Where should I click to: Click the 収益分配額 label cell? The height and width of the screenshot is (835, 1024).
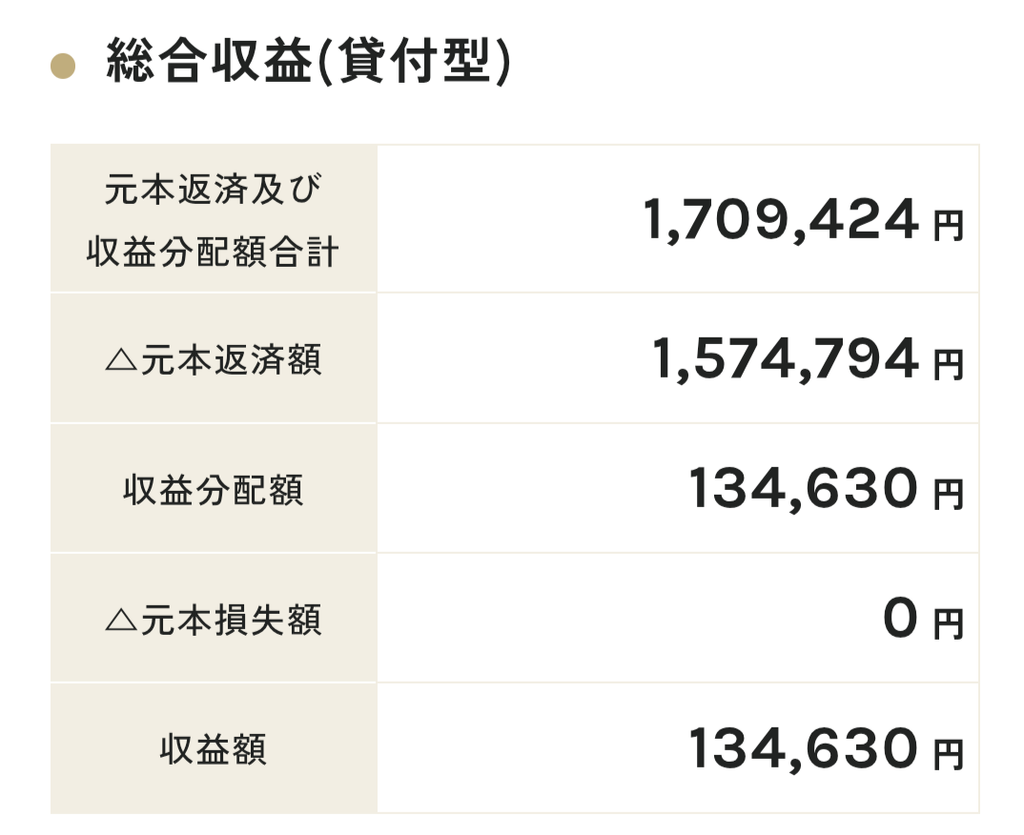(214, 488)
